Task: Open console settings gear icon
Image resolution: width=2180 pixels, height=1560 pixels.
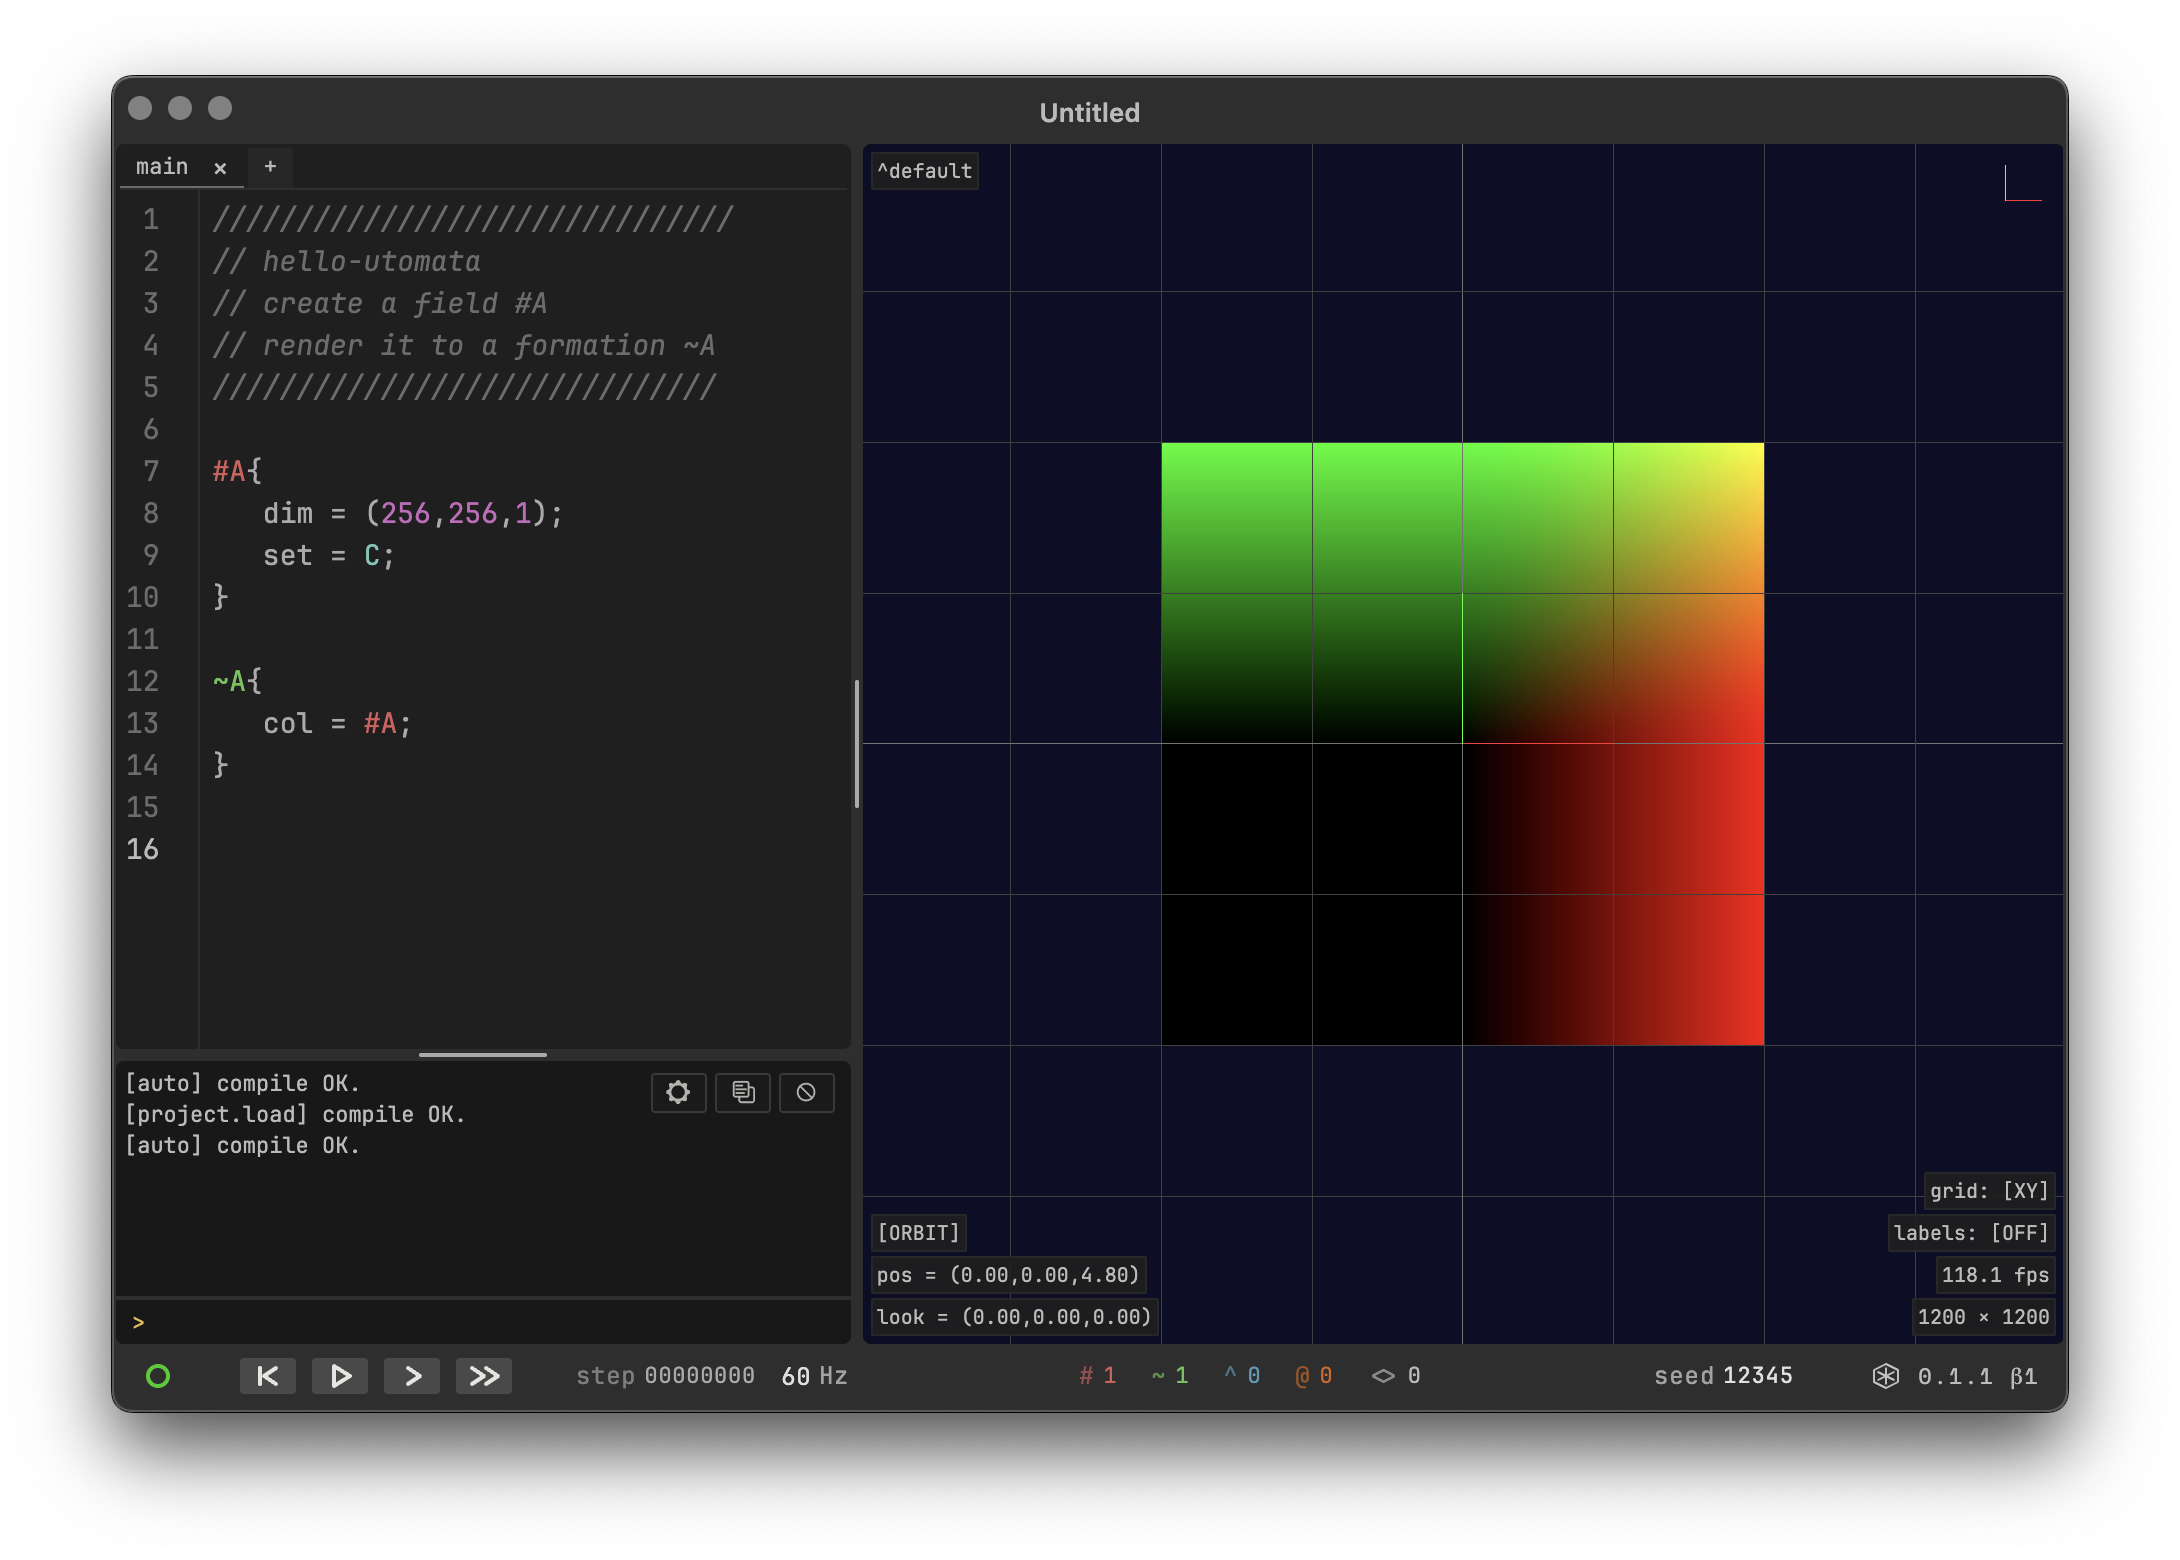Action: (678, 1092)
